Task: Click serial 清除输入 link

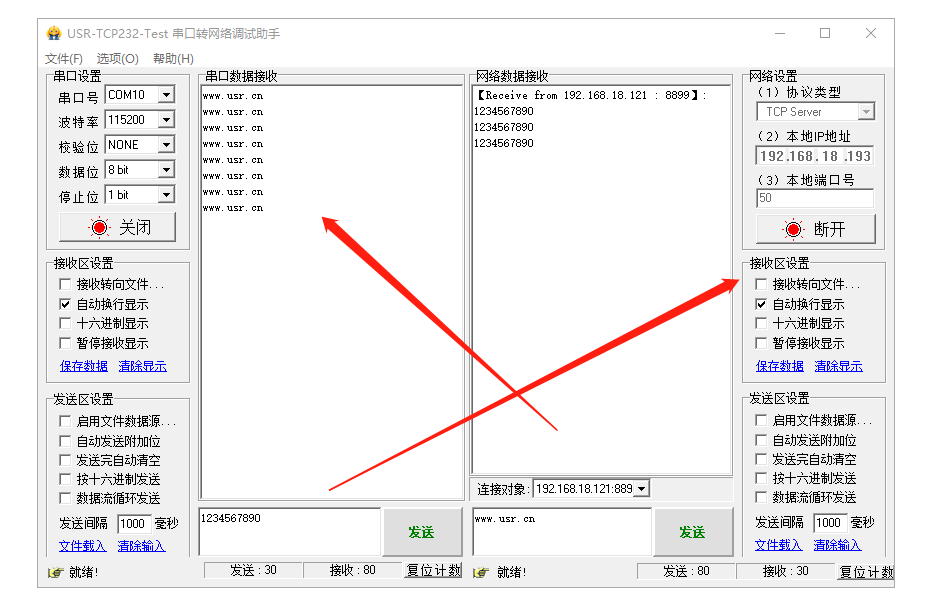Action: click(141, 546)
